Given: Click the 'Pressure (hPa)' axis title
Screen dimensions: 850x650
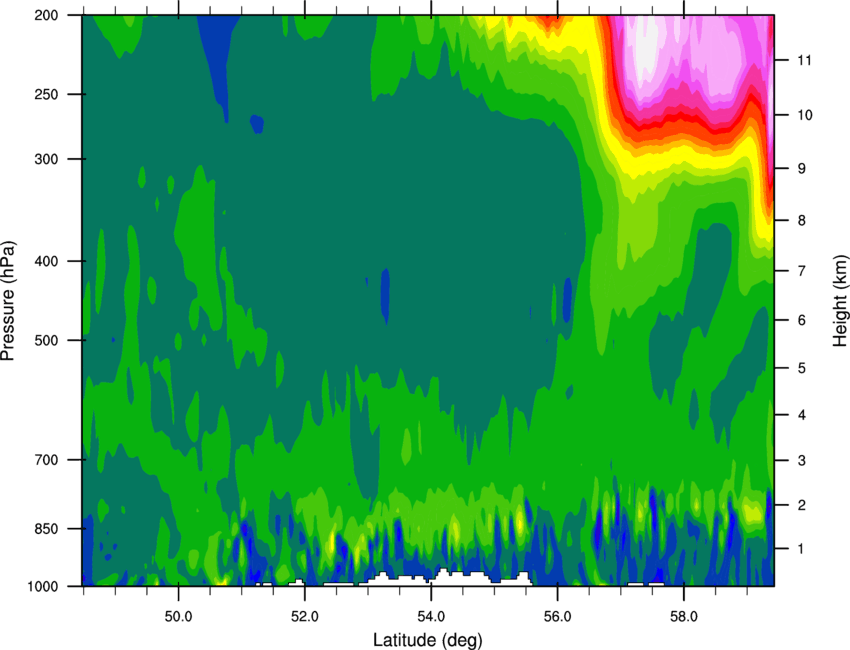Looking at the screenshot, I should coord(8,301).
